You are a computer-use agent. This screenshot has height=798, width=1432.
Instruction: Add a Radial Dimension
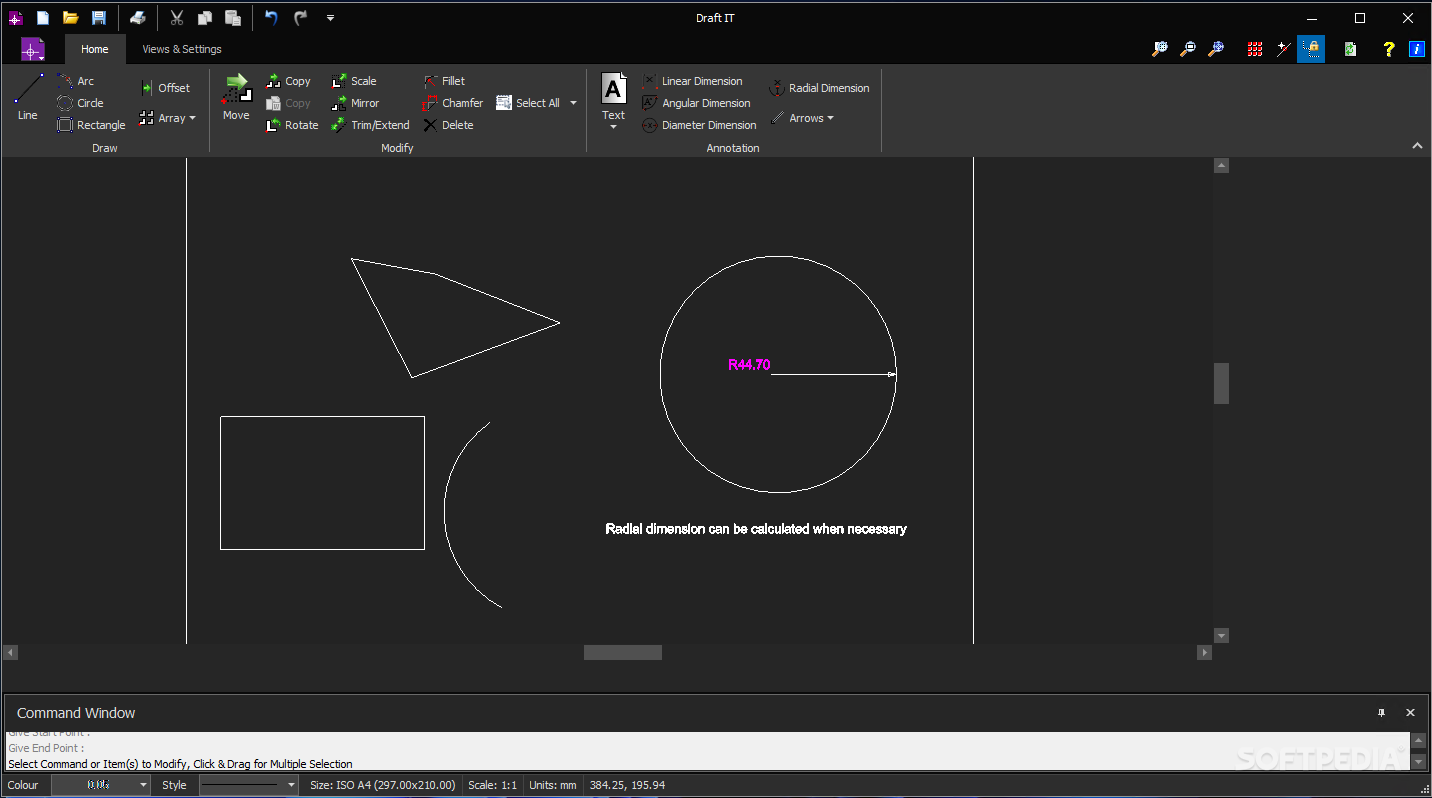(x=820, y=88)
